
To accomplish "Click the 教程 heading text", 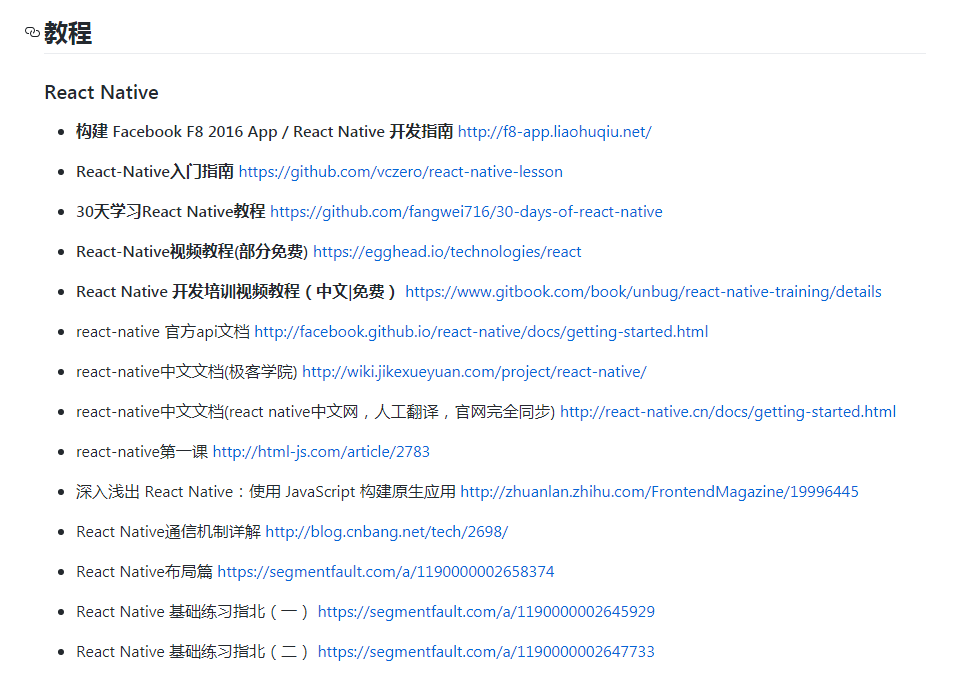I will point(68,33).
